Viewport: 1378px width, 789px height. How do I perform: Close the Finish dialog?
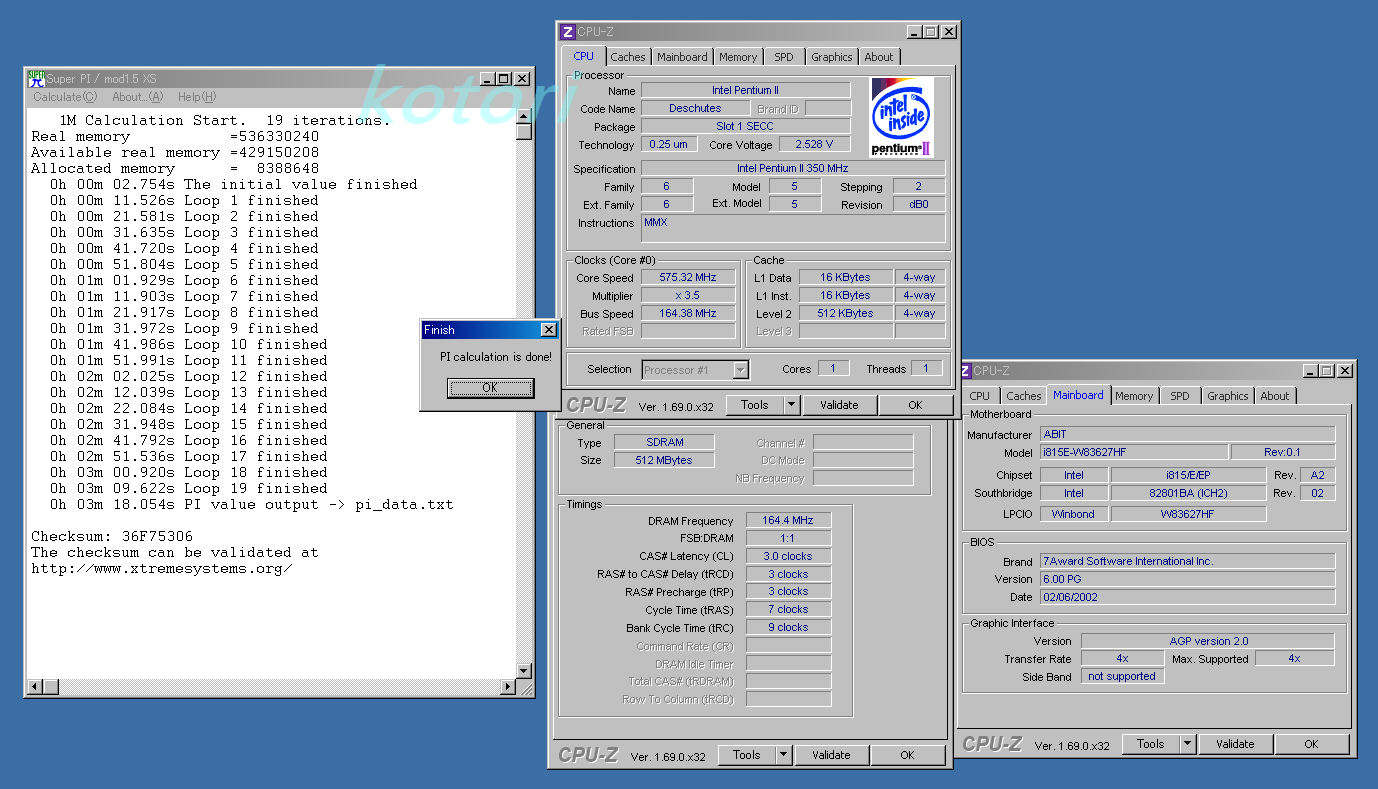click(548, 330)
